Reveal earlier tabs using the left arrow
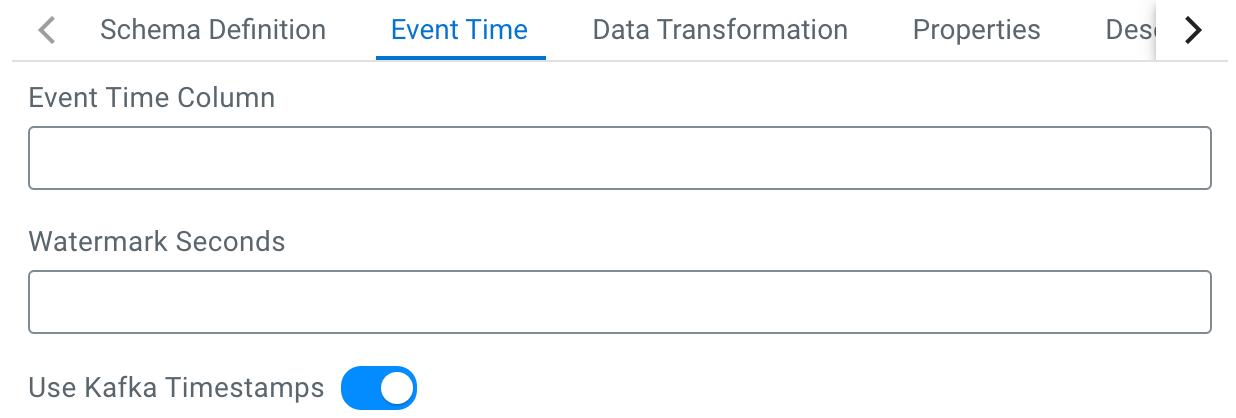 point(46,31)
